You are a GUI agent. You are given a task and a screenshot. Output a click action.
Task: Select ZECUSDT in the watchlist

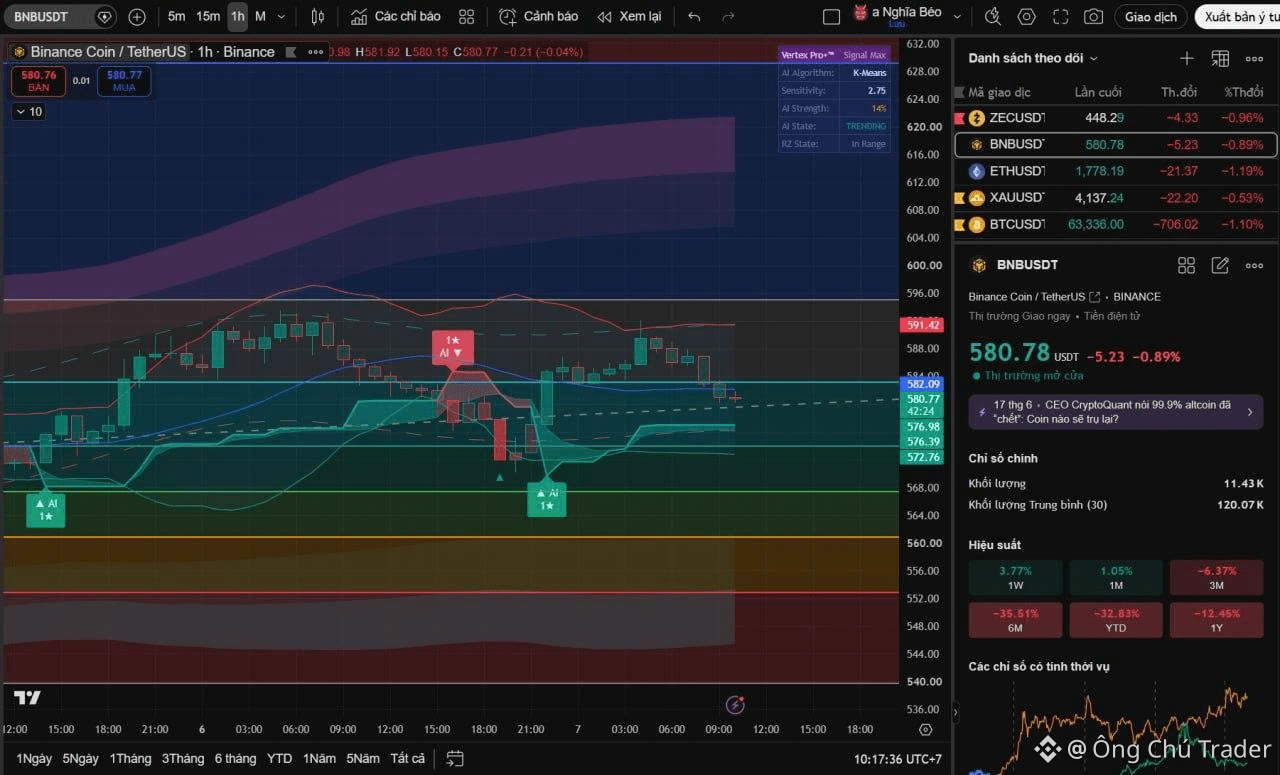coord(1116,118)
